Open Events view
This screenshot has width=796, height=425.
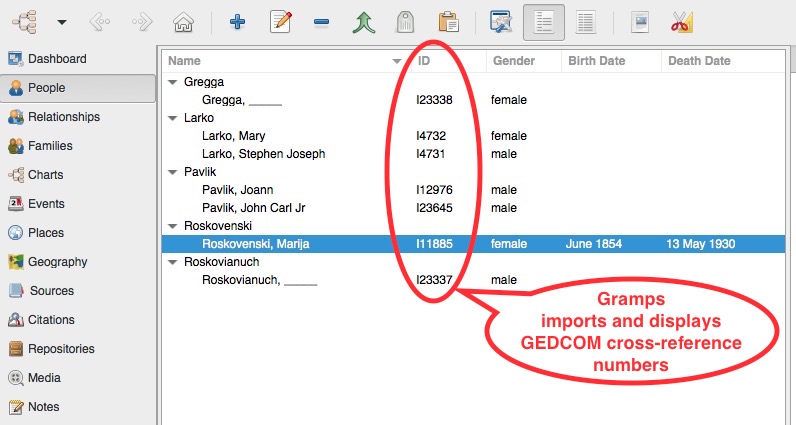78,204
